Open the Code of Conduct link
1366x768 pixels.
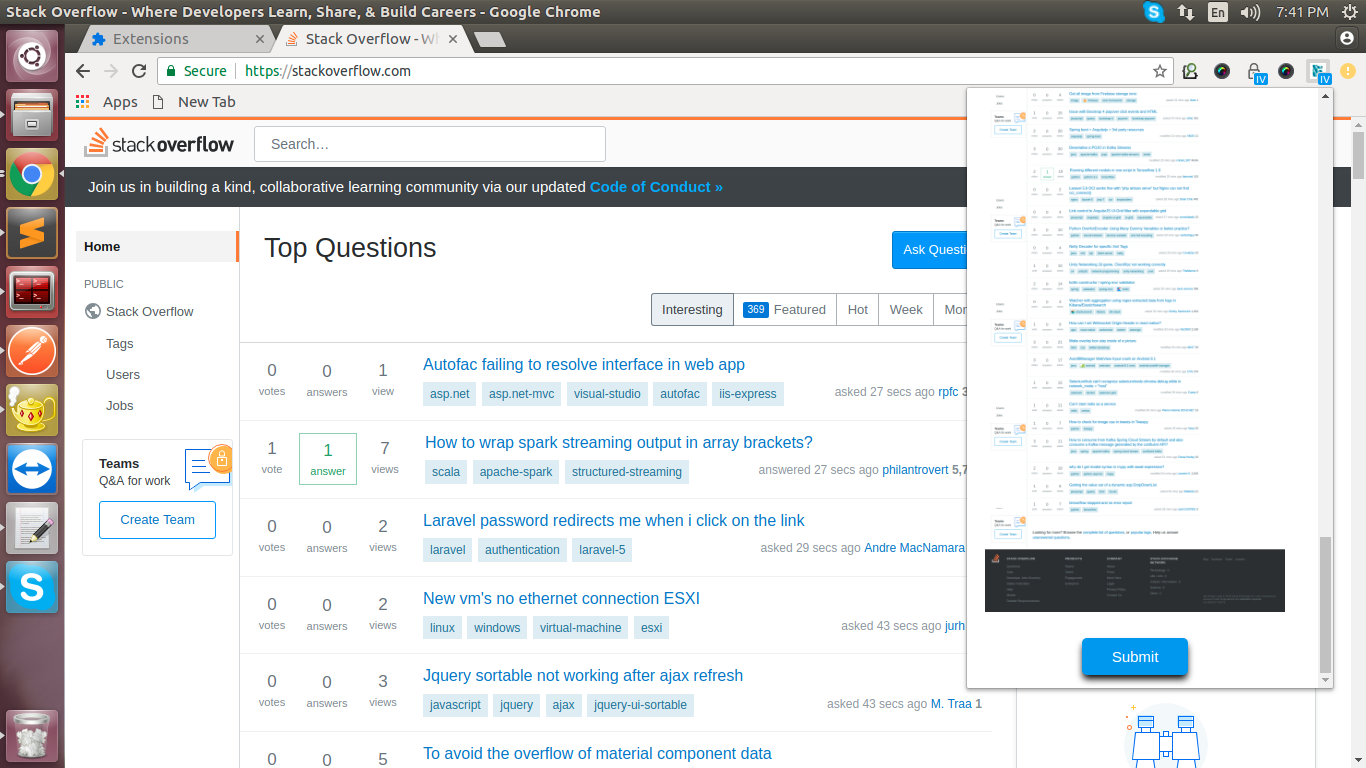656,186
